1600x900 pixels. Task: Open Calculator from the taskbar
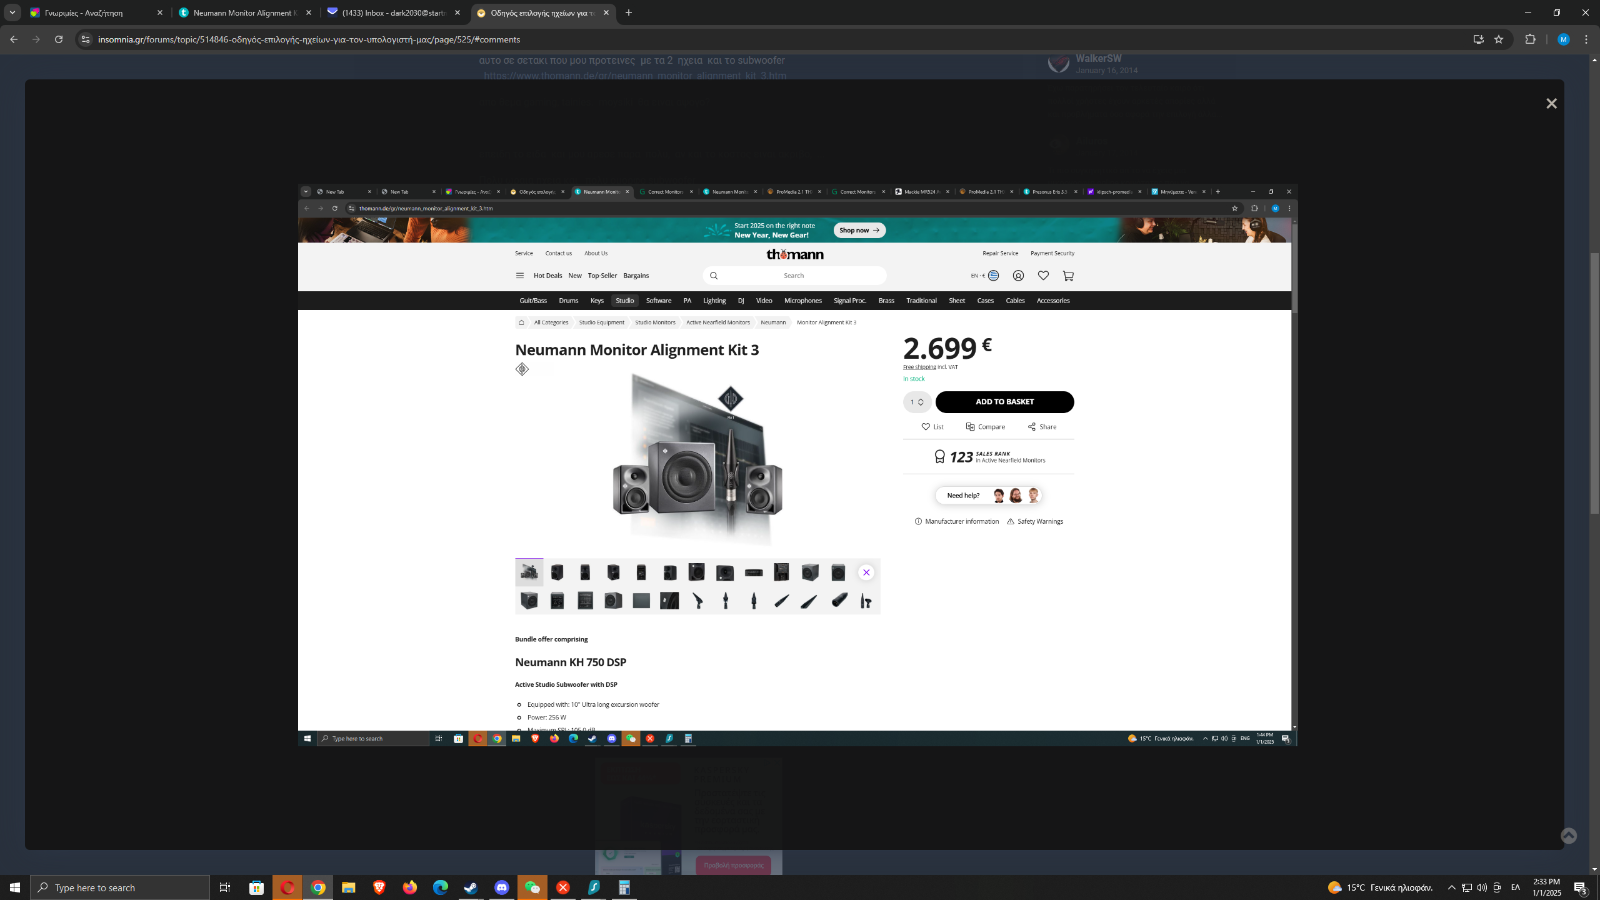point(624,887)
